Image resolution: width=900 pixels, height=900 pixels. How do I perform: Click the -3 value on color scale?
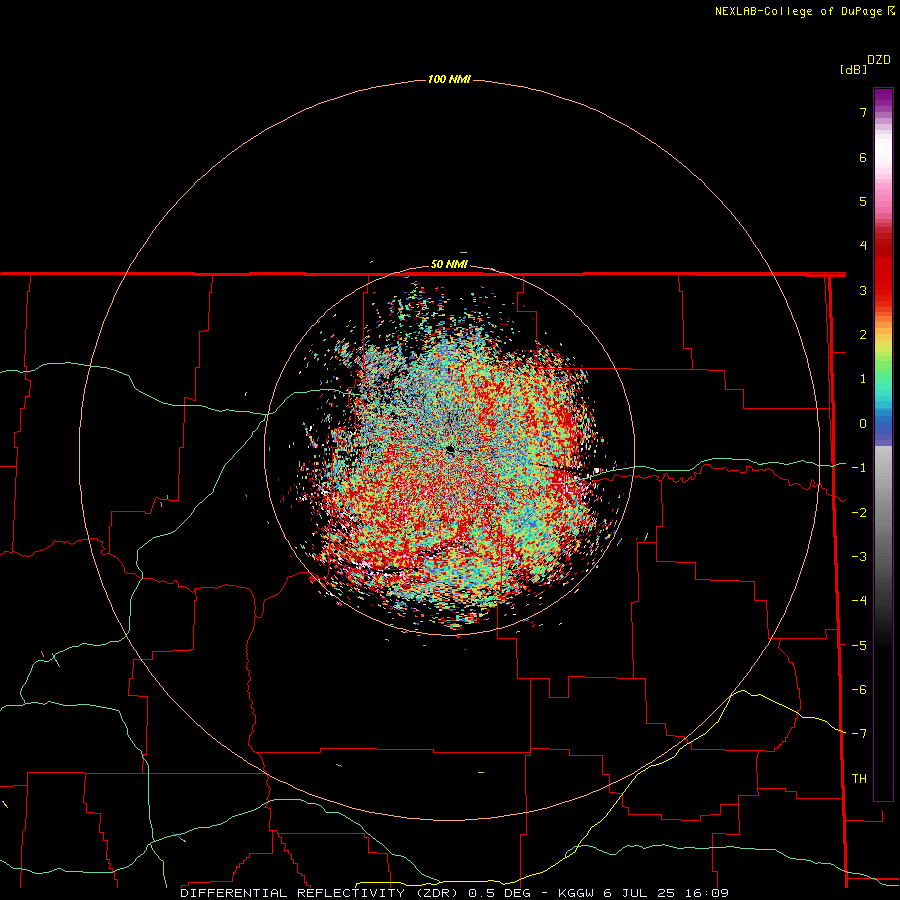(859, 557)
